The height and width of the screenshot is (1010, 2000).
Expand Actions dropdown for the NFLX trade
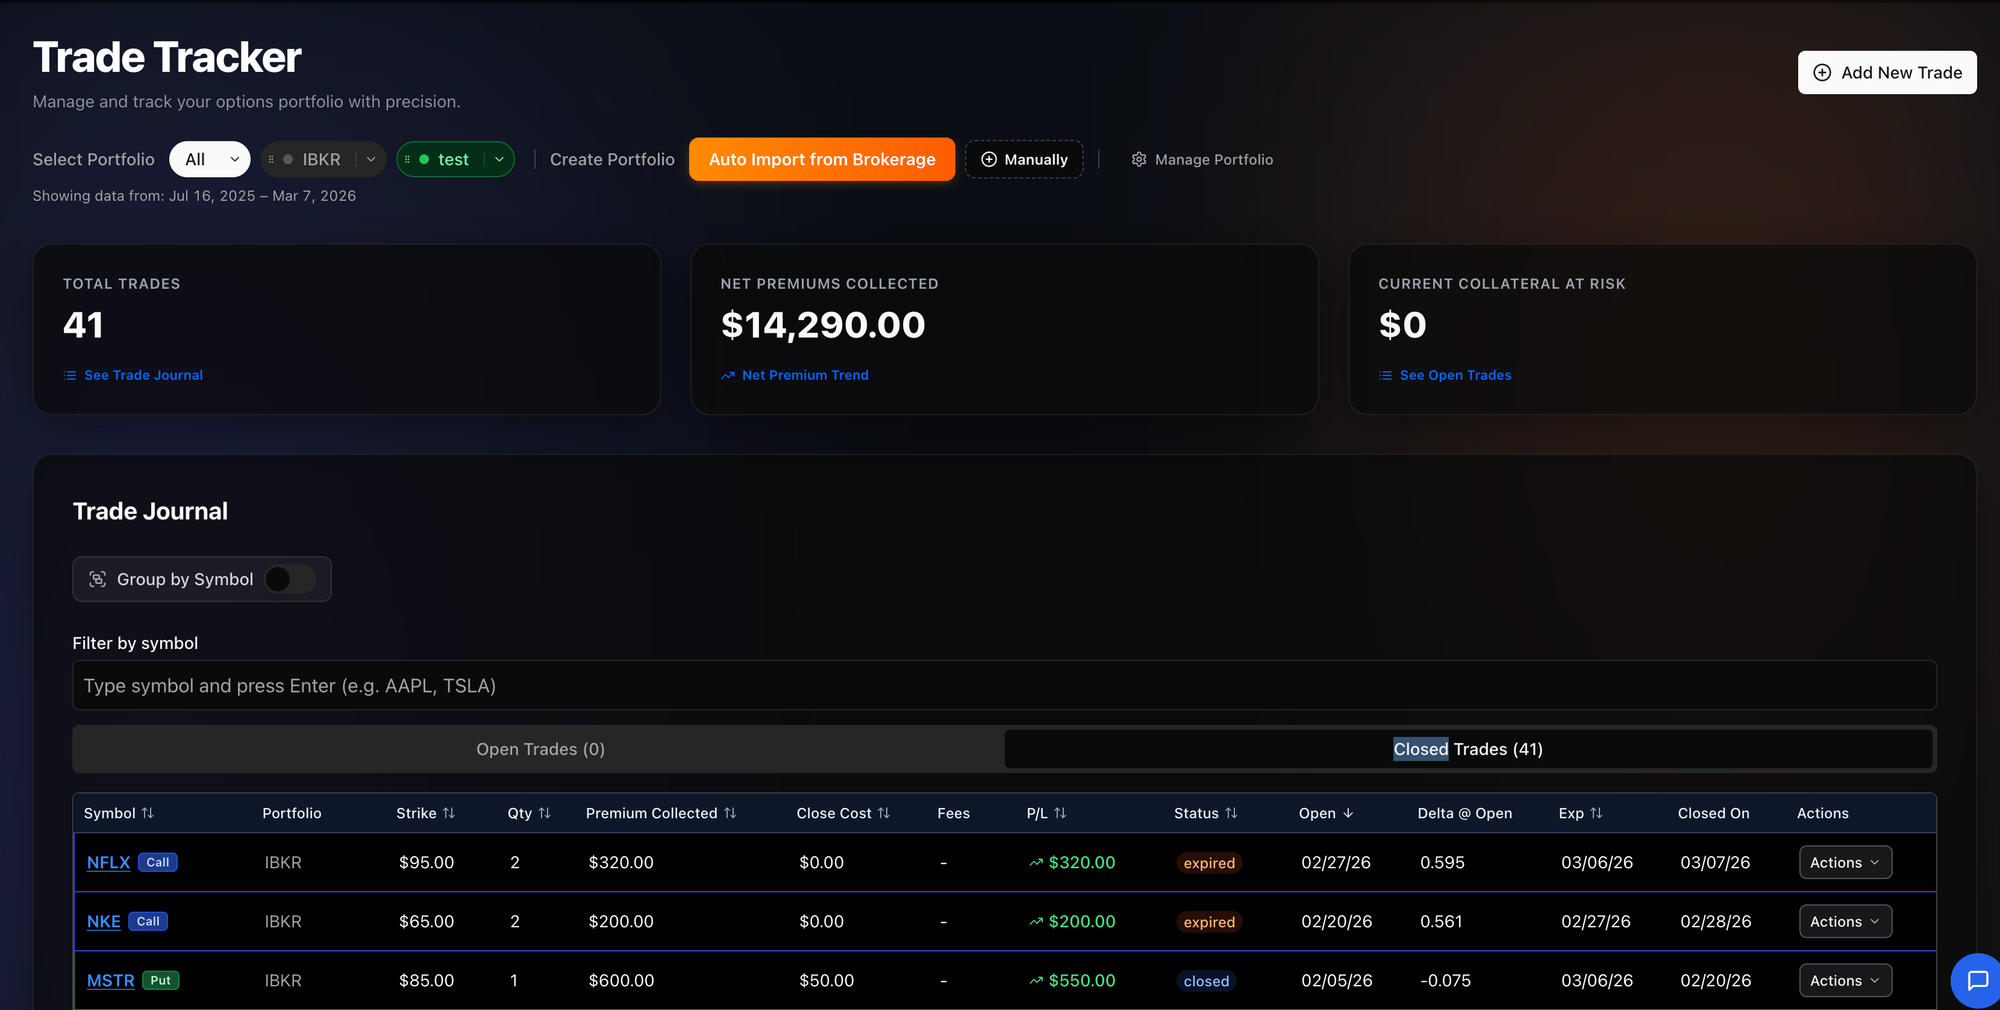(1845, 863)
